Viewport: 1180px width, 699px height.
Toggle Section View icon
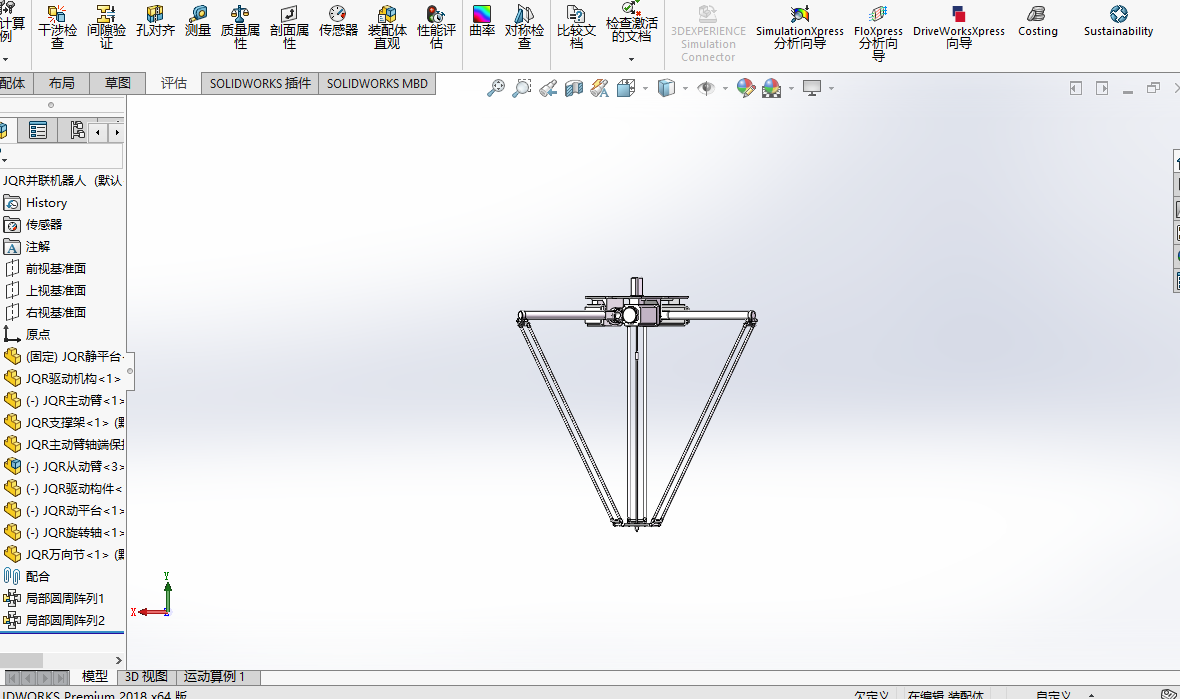point(574,89)
